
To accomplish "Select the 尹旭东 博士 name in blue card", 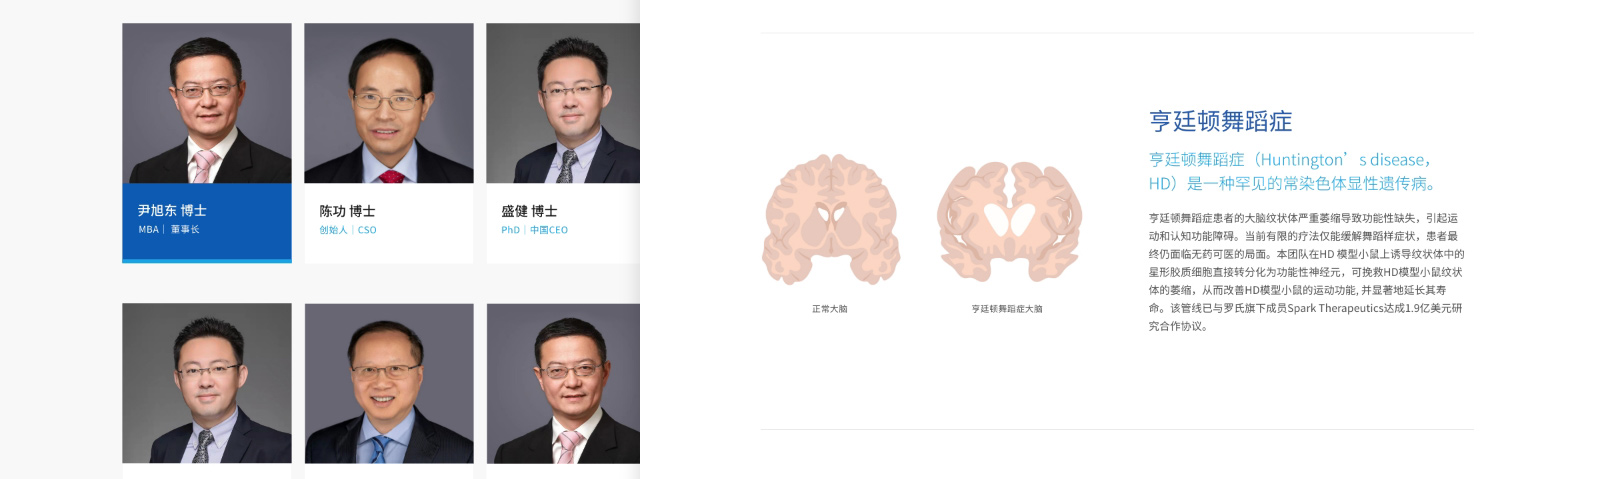I will [x=172, y=210].
